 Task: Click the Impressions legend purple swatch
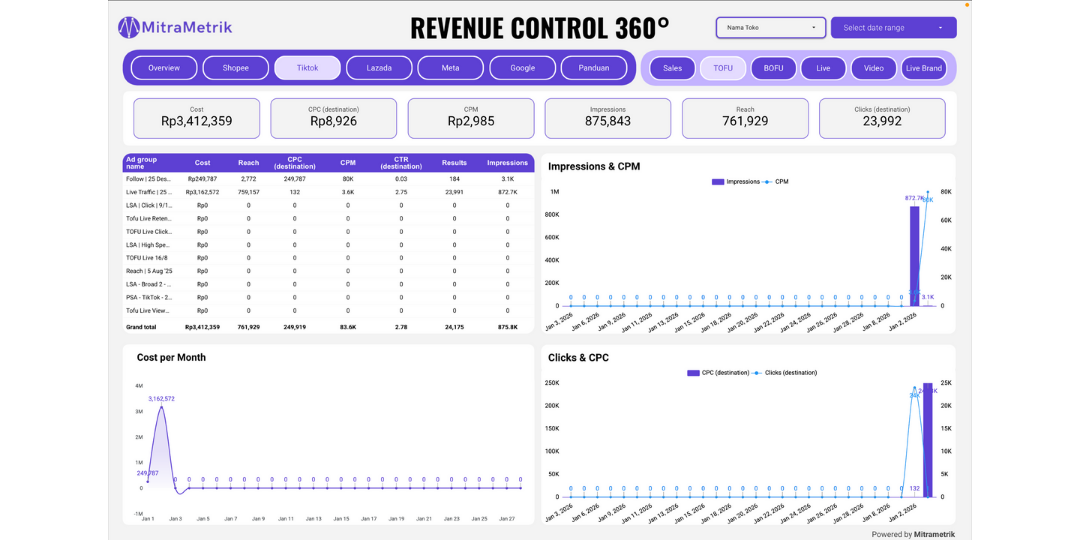click(717, 182)
